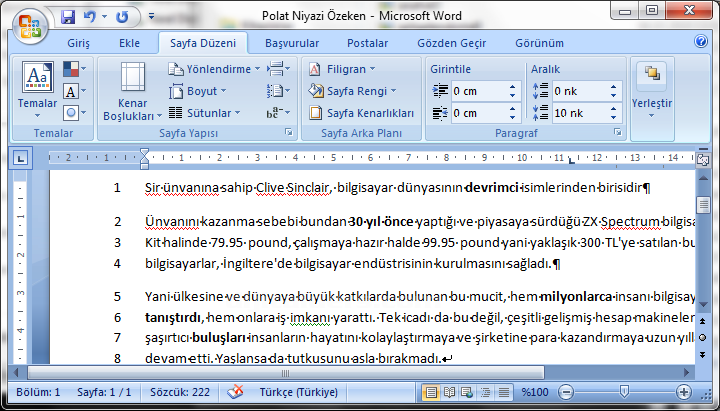Open theme colors dropdown
The image size is (720, 411).
point(74,69)
